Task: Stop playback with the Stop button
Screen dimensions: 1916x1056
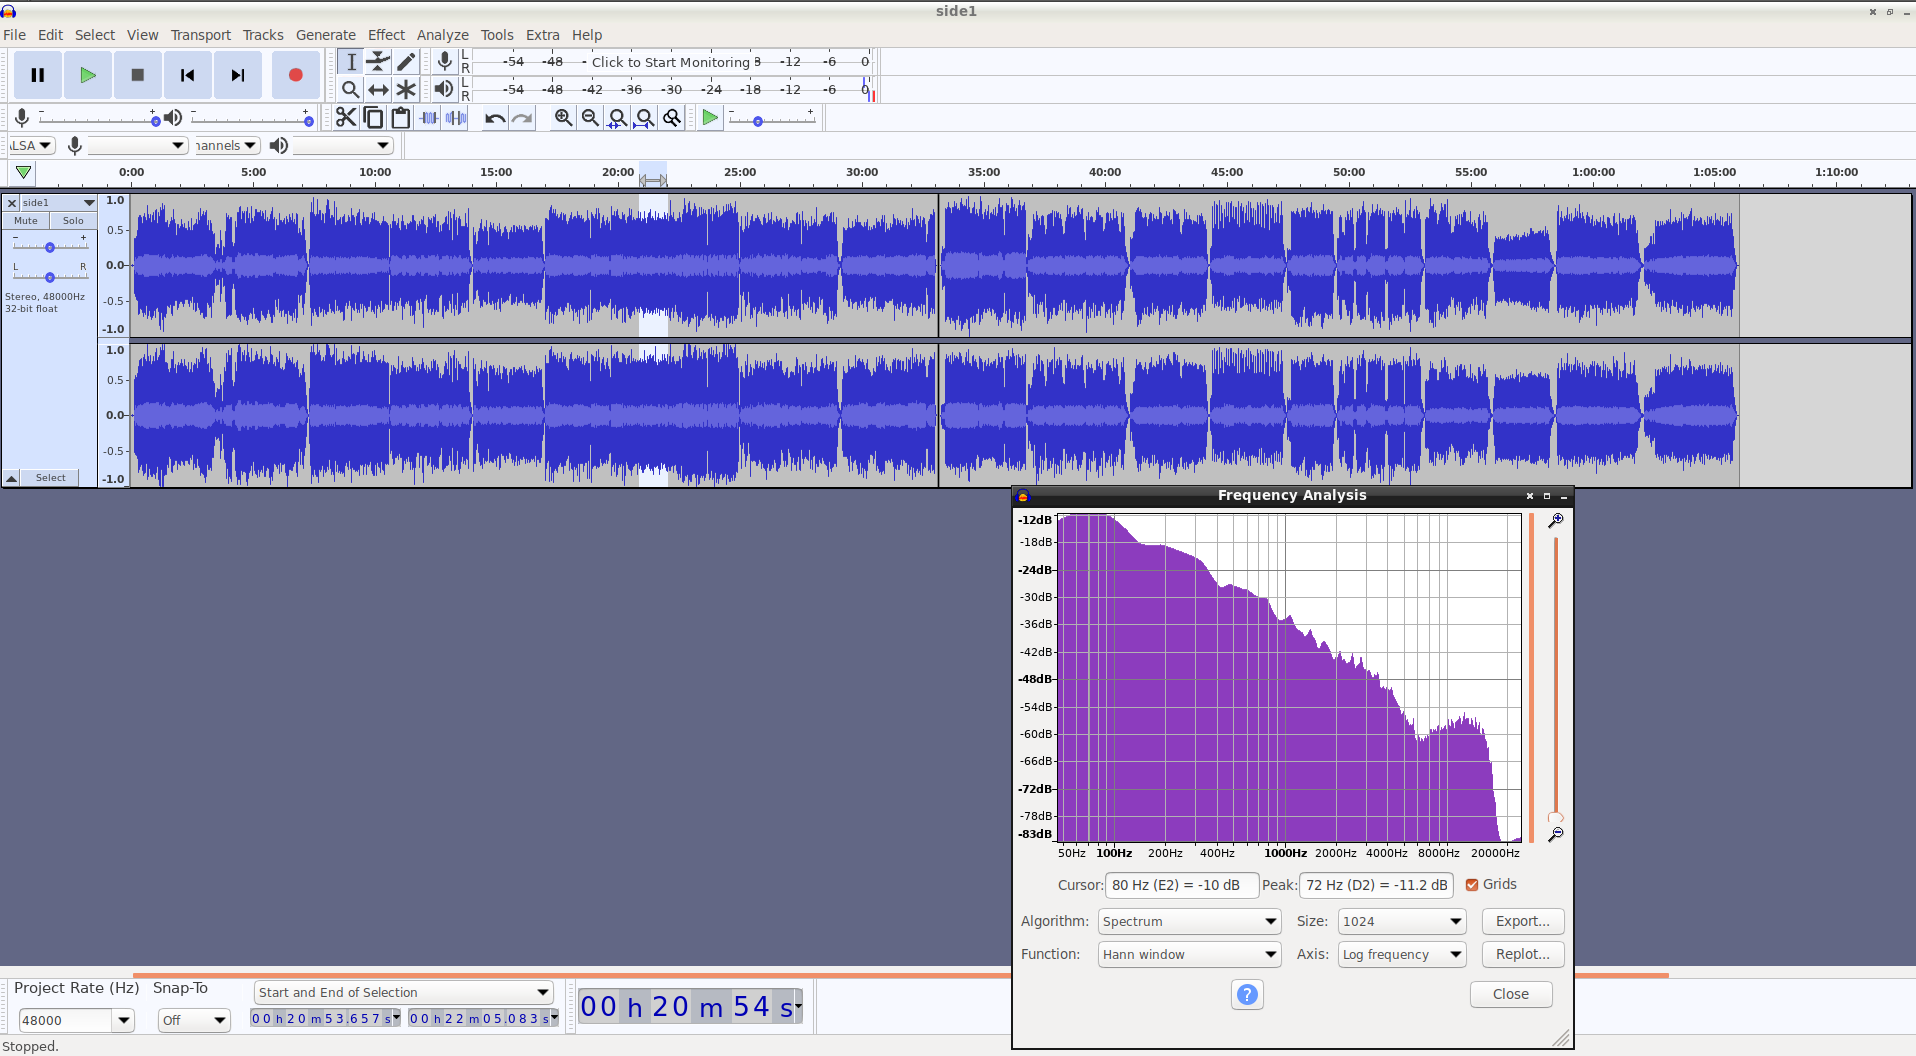Action: click(x=138, y=75)
